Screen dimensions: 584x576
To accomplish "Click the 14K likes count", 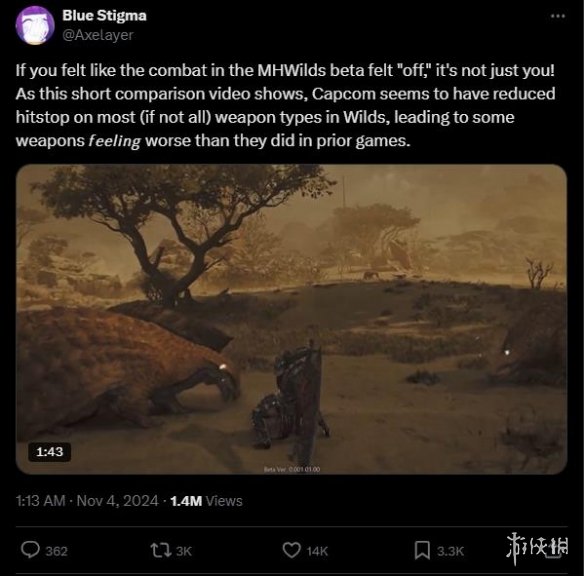I will click(317, 551).
